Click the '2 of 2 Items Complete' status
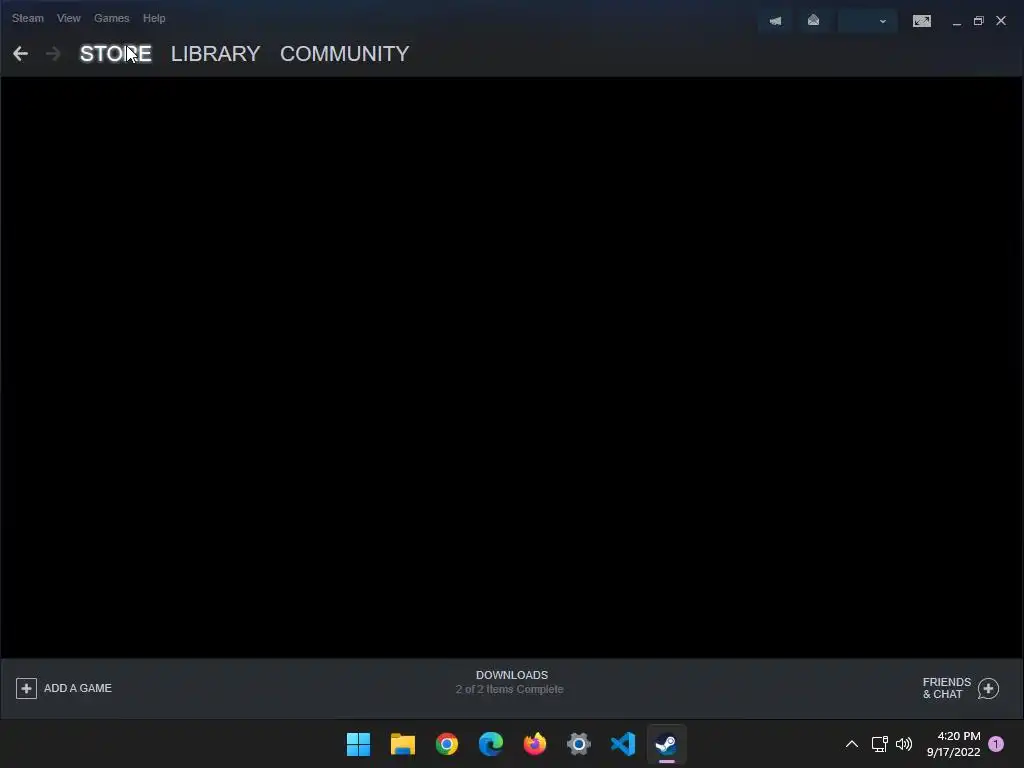Viewport: 1024px width, 768px height. click(x=509, y=690)
